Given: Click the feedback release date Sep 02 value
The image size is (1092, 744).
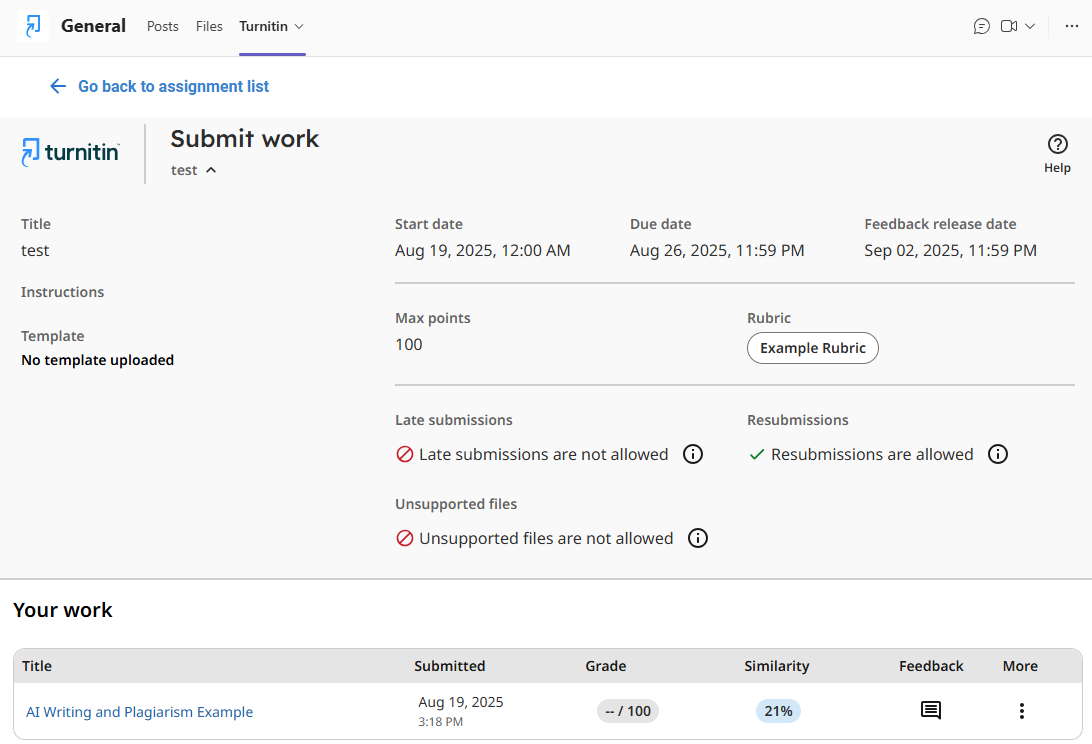Looking at the screenshot, I should coord(951,251).
